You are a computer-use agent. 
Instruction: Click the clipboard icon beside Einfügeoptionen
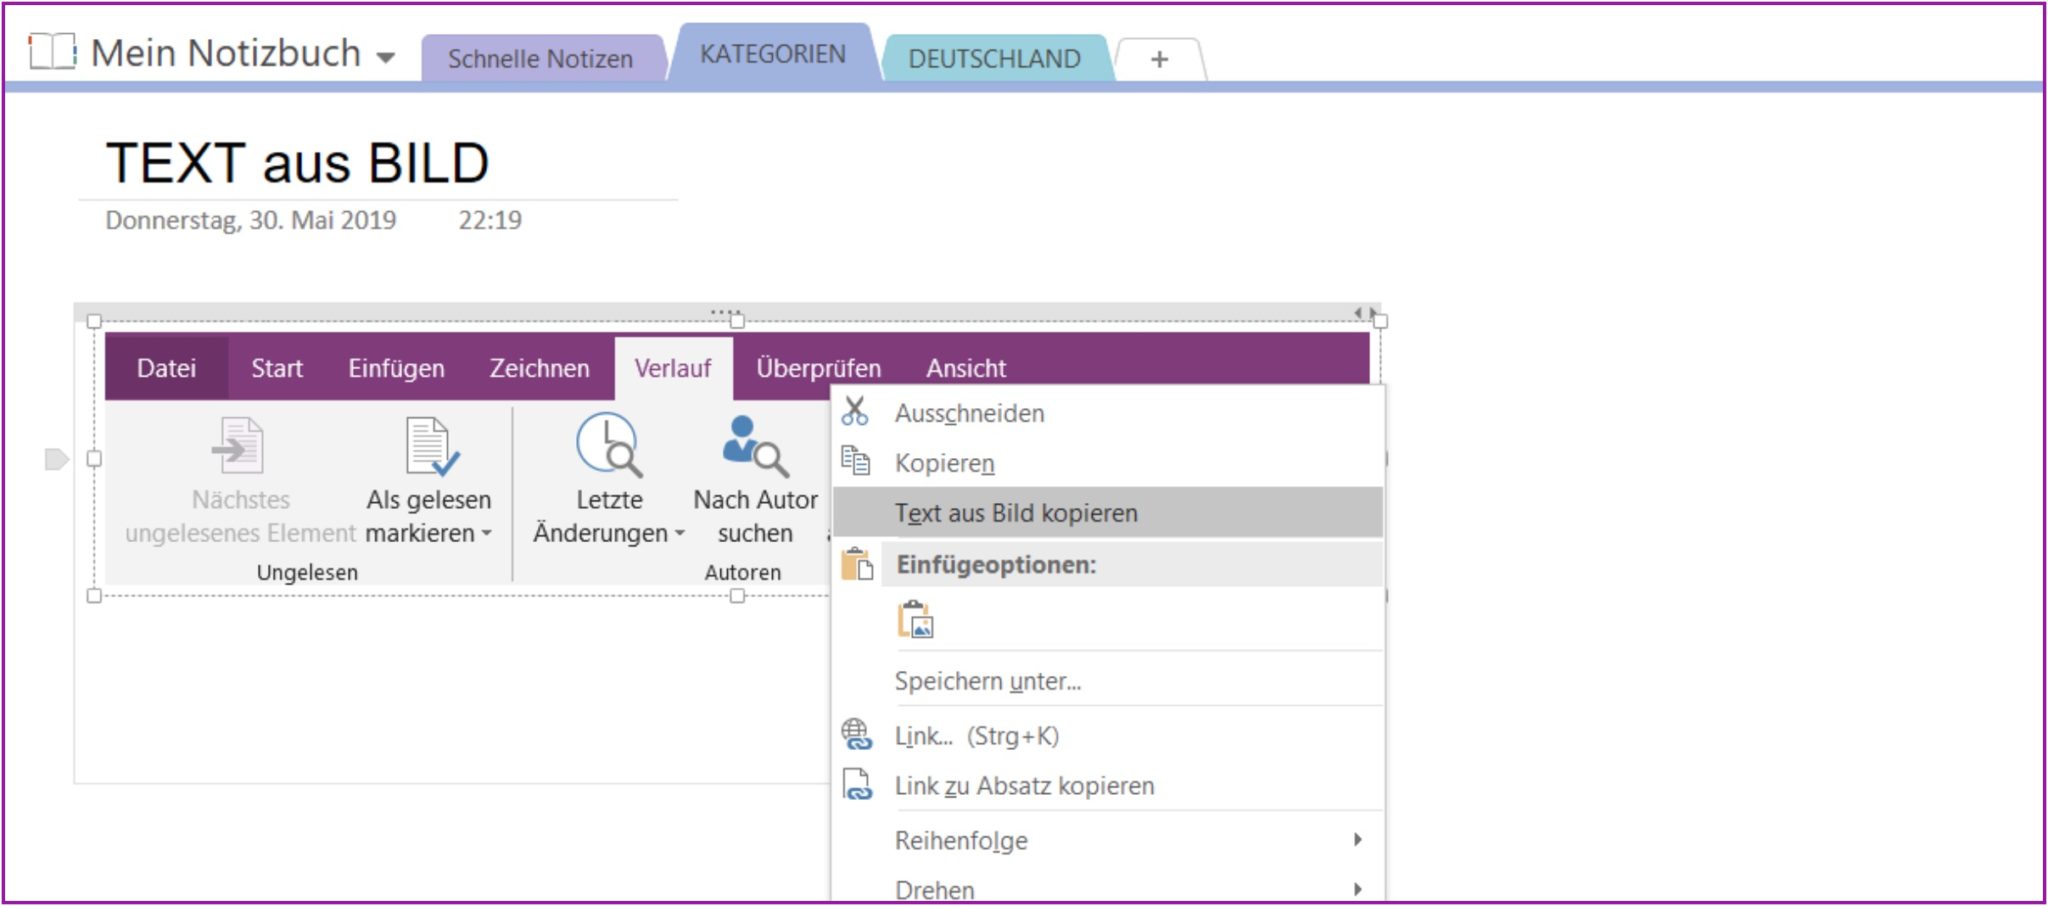click(x=857, y=564)
